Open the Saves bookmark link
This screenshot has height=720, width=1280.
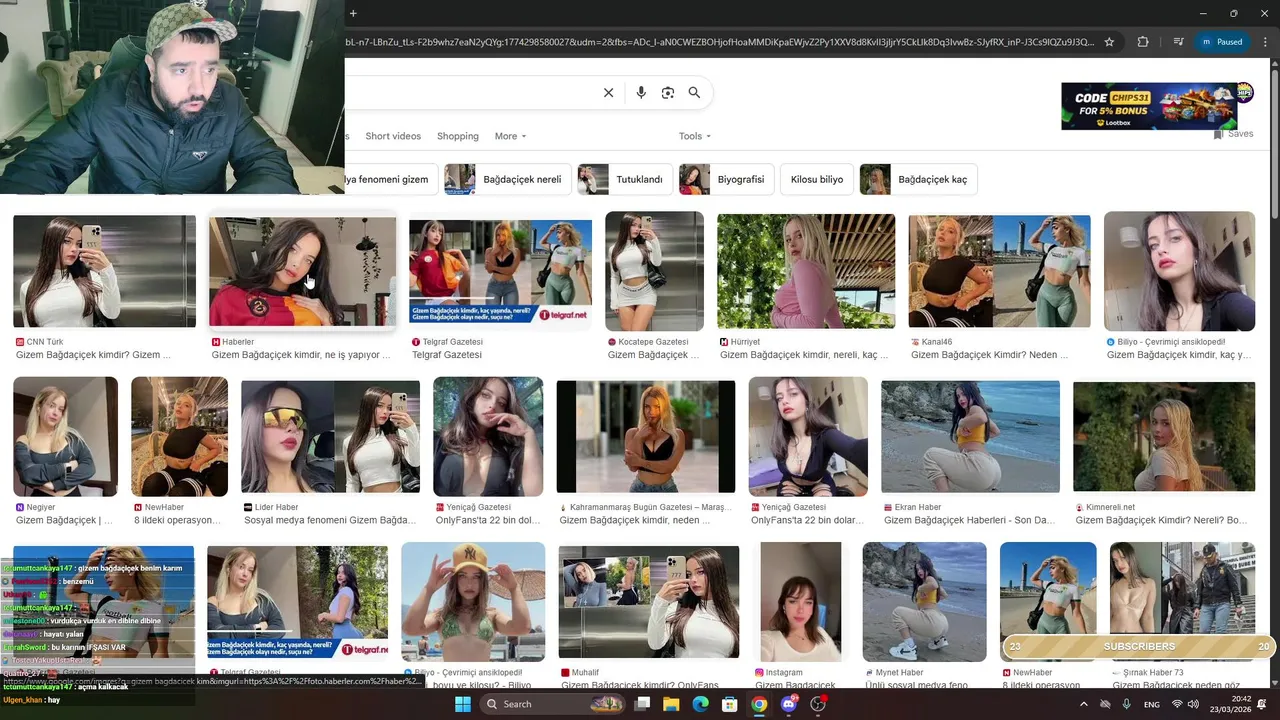pyautogui.click(x=1233, y=134)
